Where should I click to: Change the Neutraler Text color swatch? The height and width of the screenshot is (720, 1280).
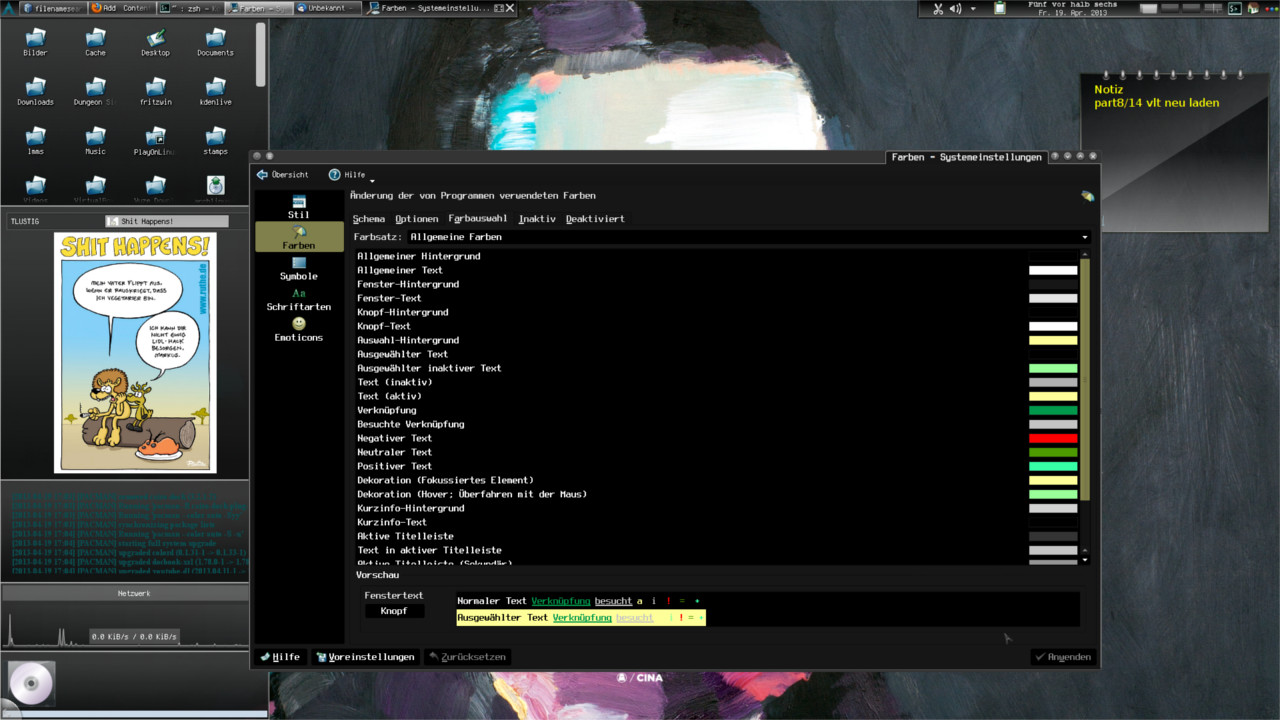point(1053,452)
